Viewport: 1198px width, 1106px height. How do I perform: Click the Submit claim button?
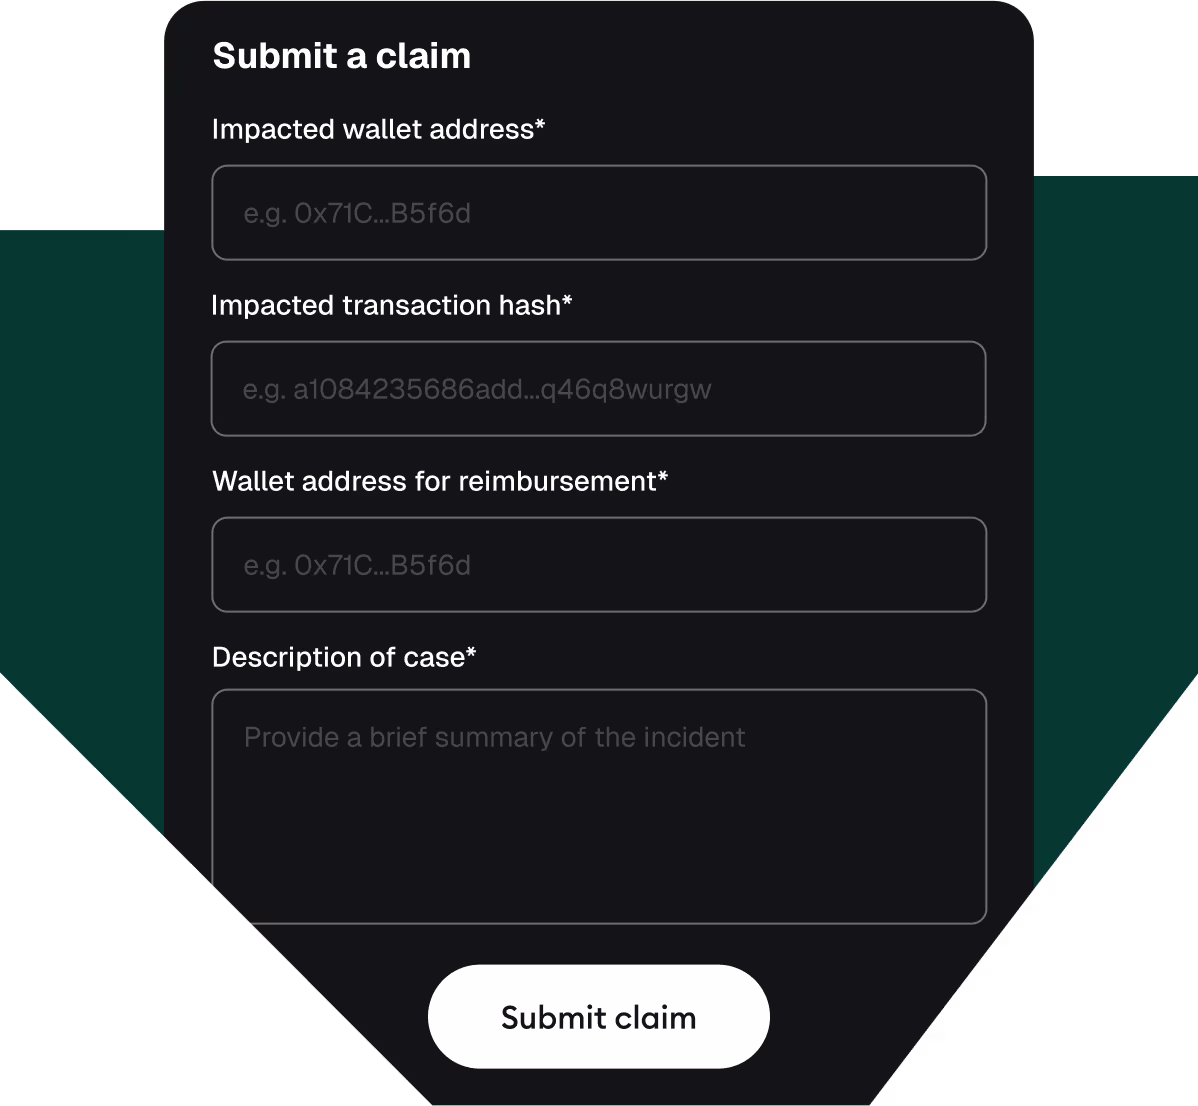(x=598, y=1016)
